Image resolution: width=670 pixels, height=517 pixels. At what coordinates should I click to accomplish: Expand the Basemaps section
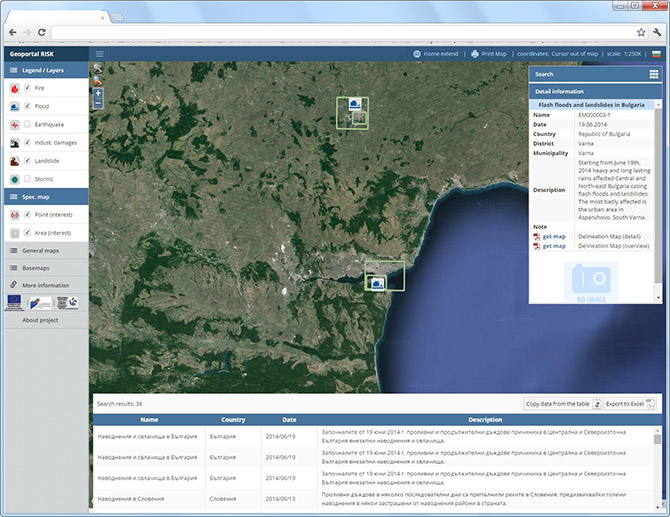coord(46,268)
